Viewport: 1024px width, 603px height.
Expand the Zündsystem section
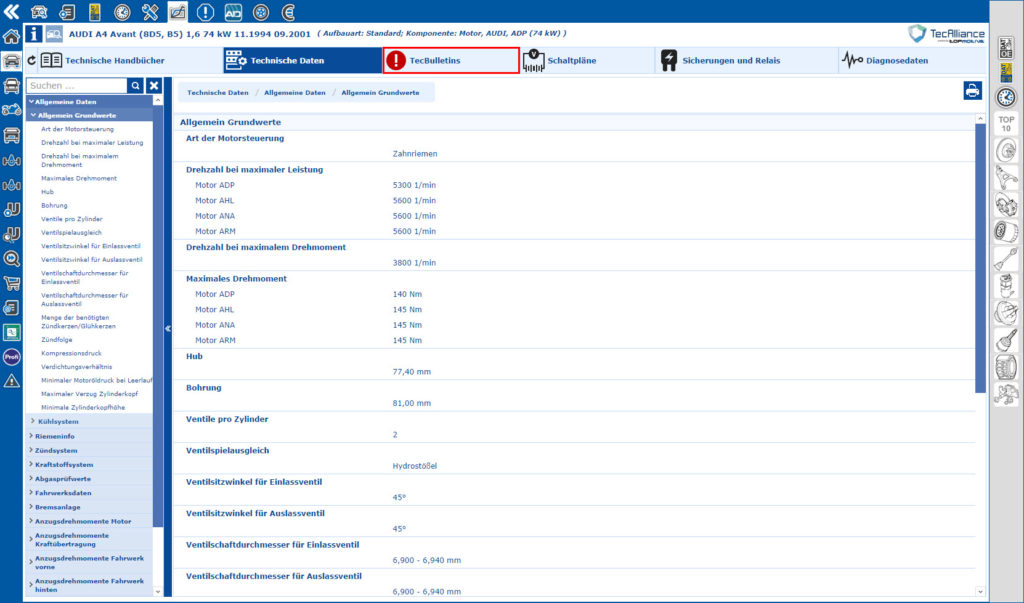tap(89, 450)
